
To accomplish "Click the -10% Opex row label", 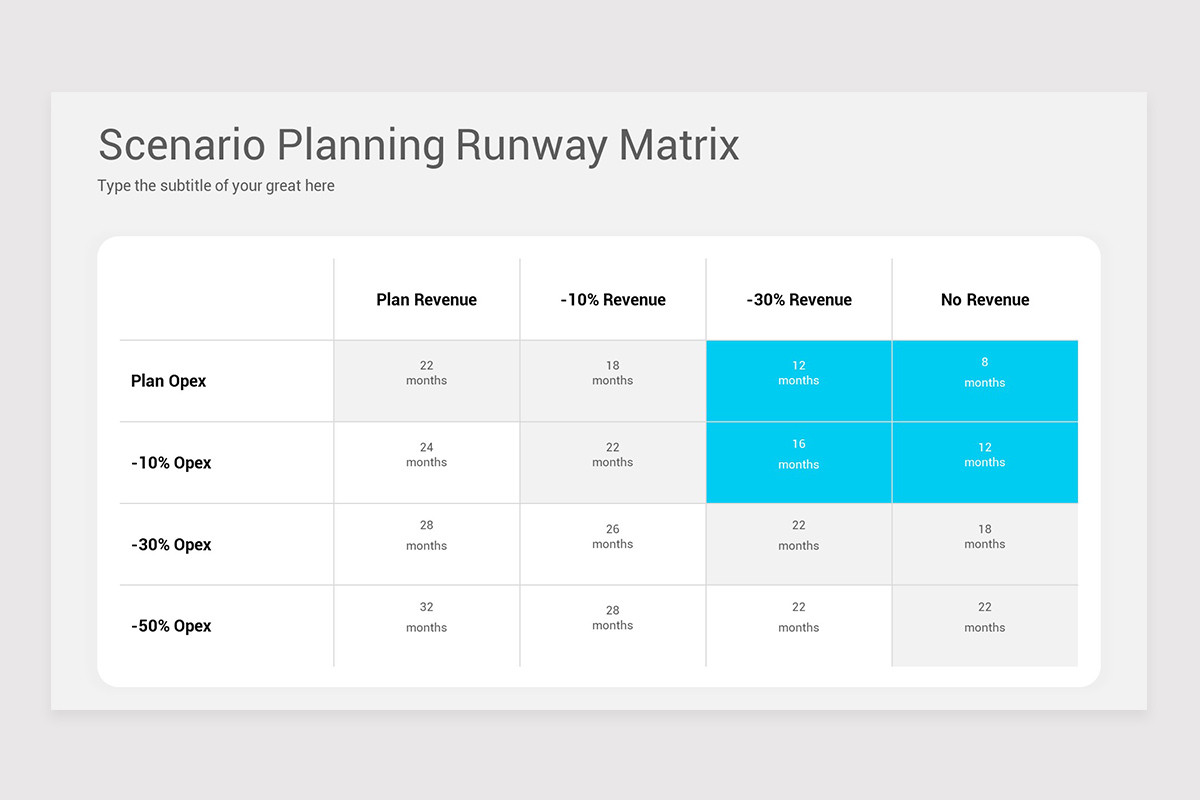I will pyautogui.click(x=171, y=463).
